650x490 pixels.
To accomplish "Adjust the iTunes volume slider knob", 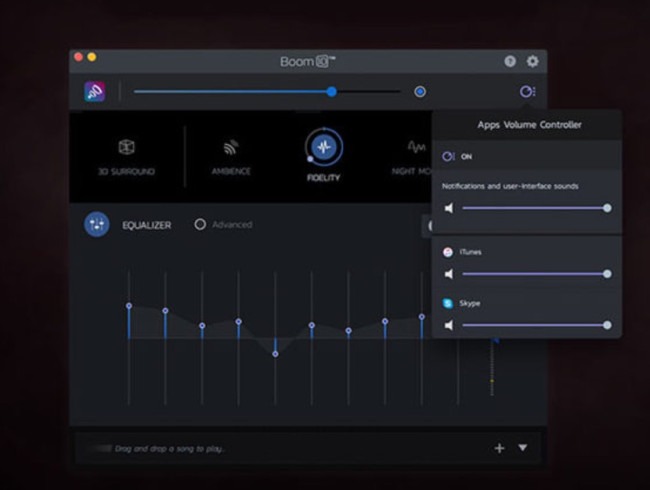I will coord(607,274).
